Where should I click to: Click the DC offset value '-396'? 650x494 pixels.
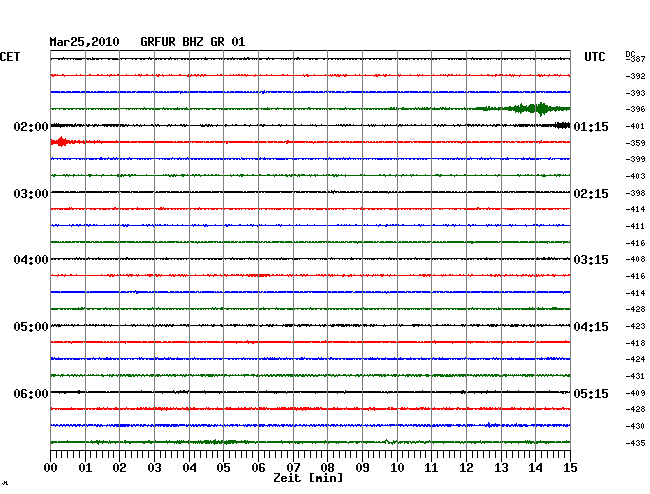click(635, 109)
